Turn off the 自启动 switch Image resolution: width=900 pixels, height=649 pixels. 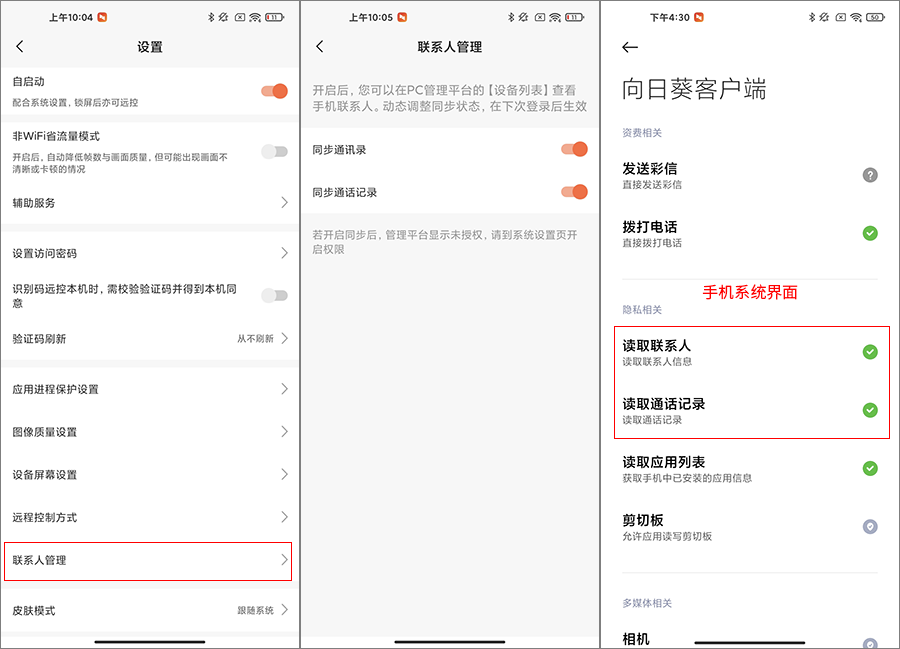pos(274,91)
